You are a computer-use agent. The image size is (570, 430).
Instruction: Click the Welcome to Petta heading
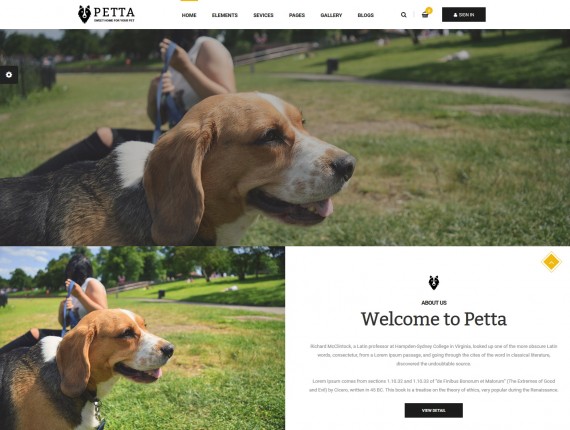pyautogui.click(x=434, y=319)
